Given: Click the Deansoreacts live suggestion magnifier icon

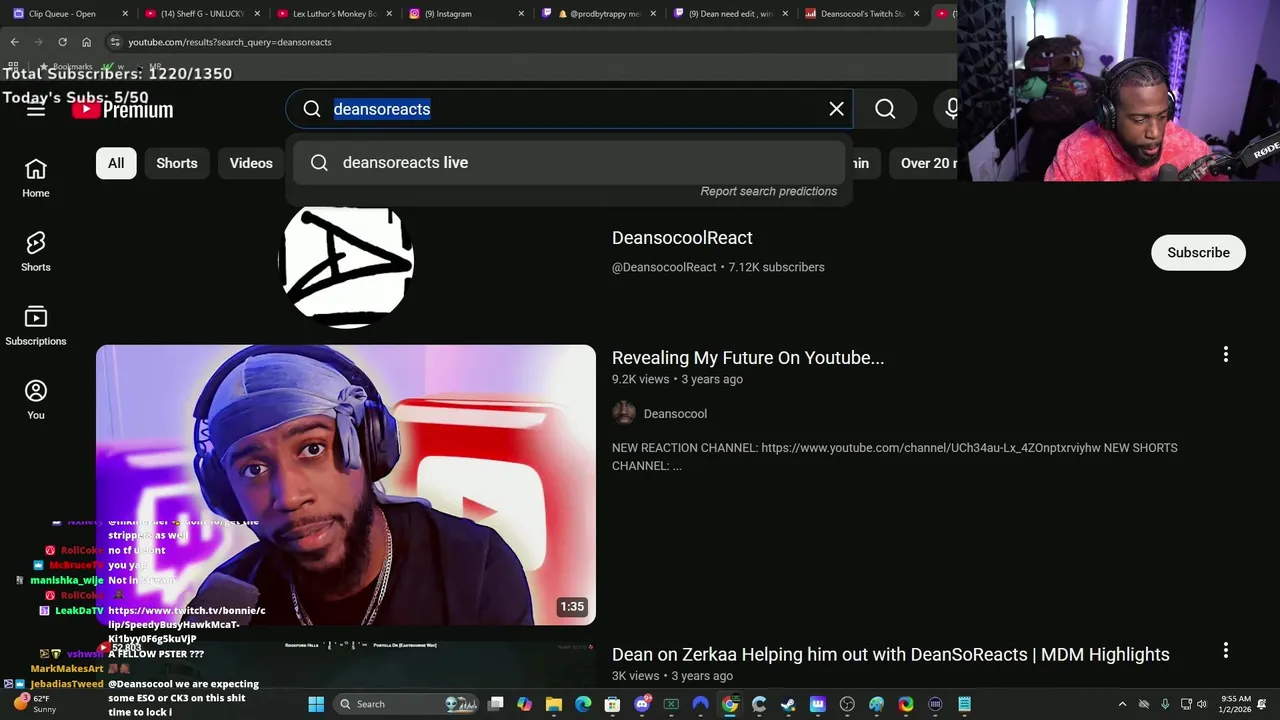Looking at the screenshot, I should coord(319,163).
